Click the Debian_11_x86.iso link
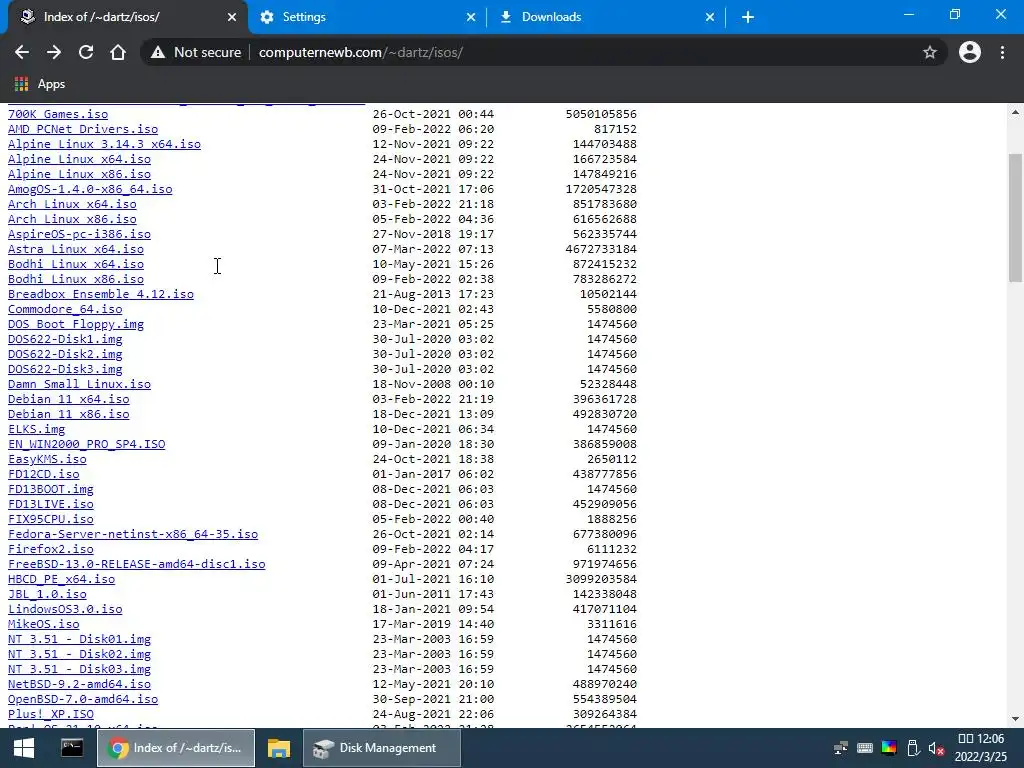Screen dimensions: 1024x768 tap(69, 415)
